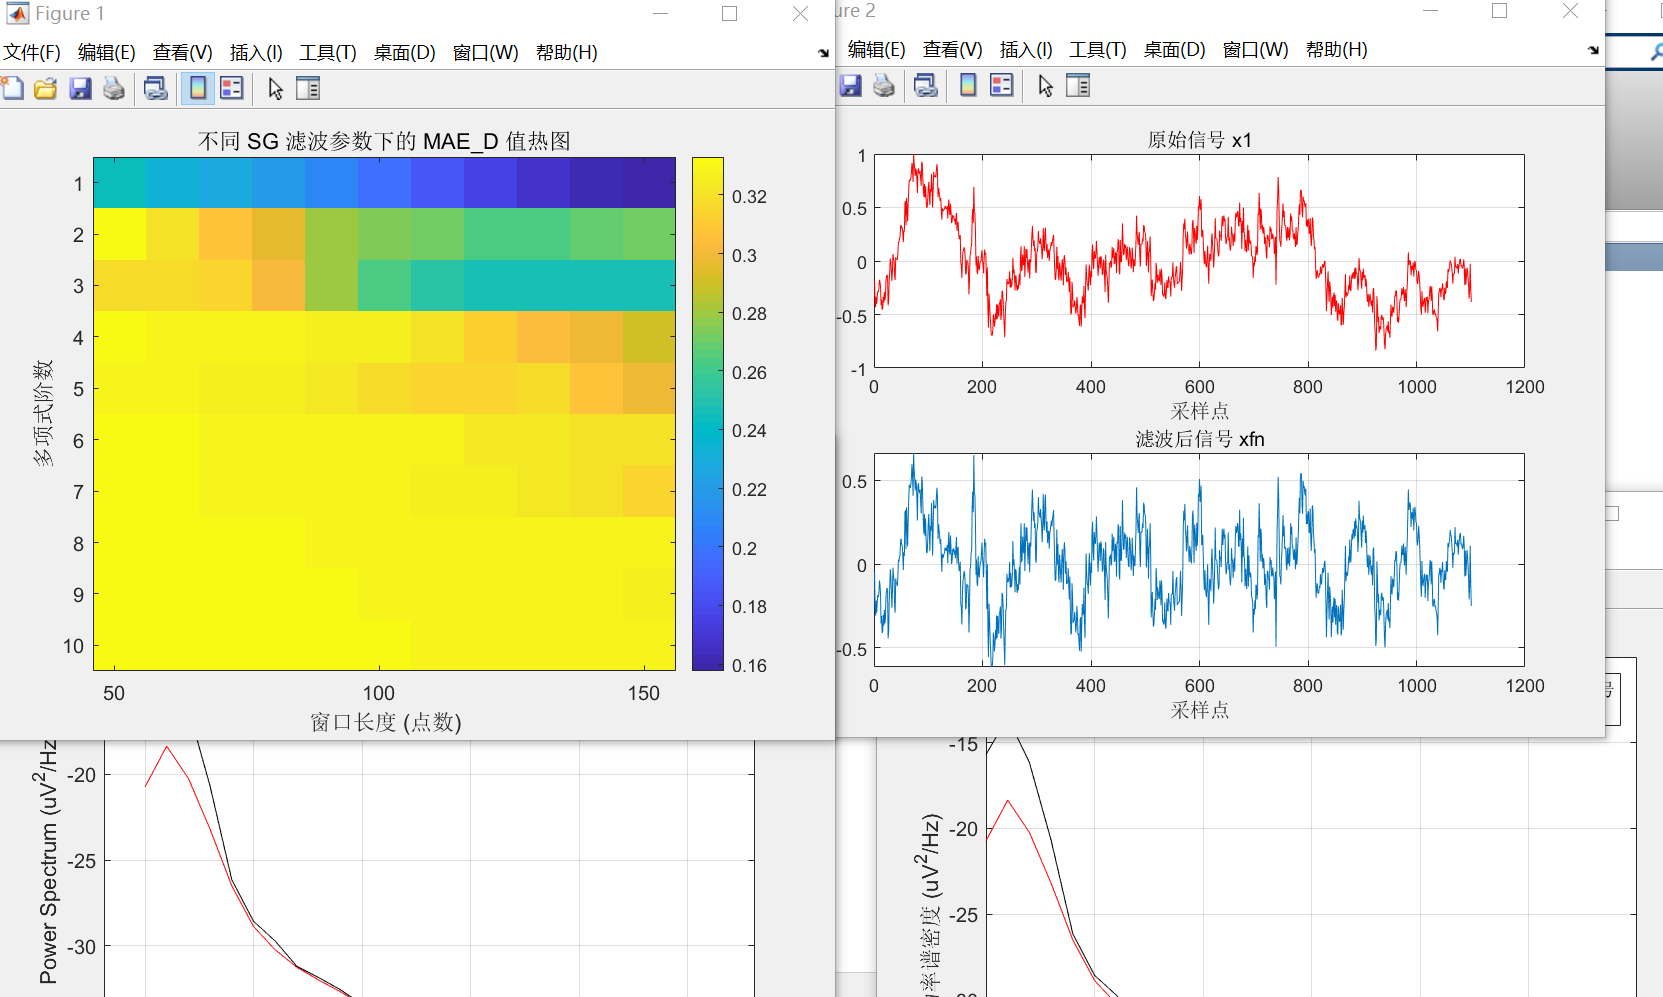Save Figure 1 with the floppy disk icon
The width and height of the screenshot is (1663, 997).
(80, 89)
